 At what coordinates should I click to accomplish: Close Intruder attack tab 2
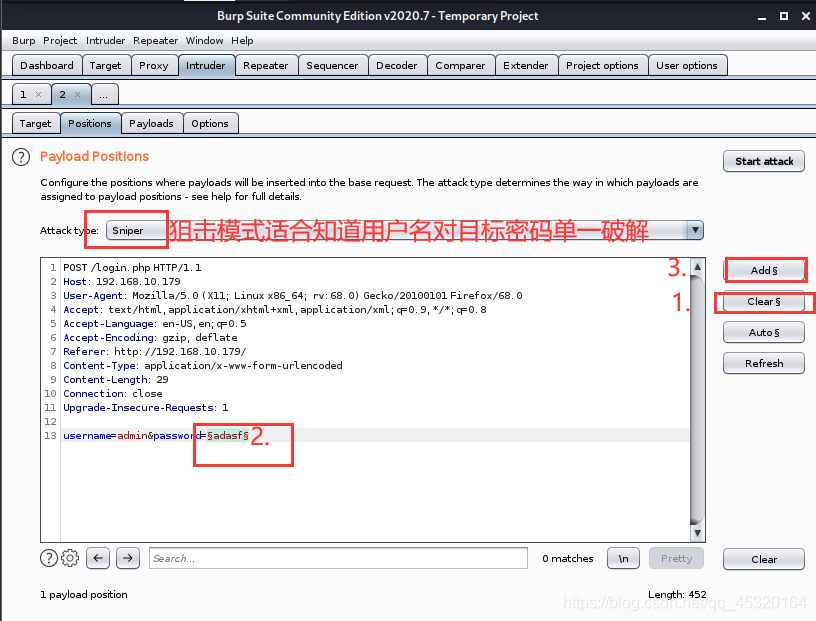tap(77, 94)
